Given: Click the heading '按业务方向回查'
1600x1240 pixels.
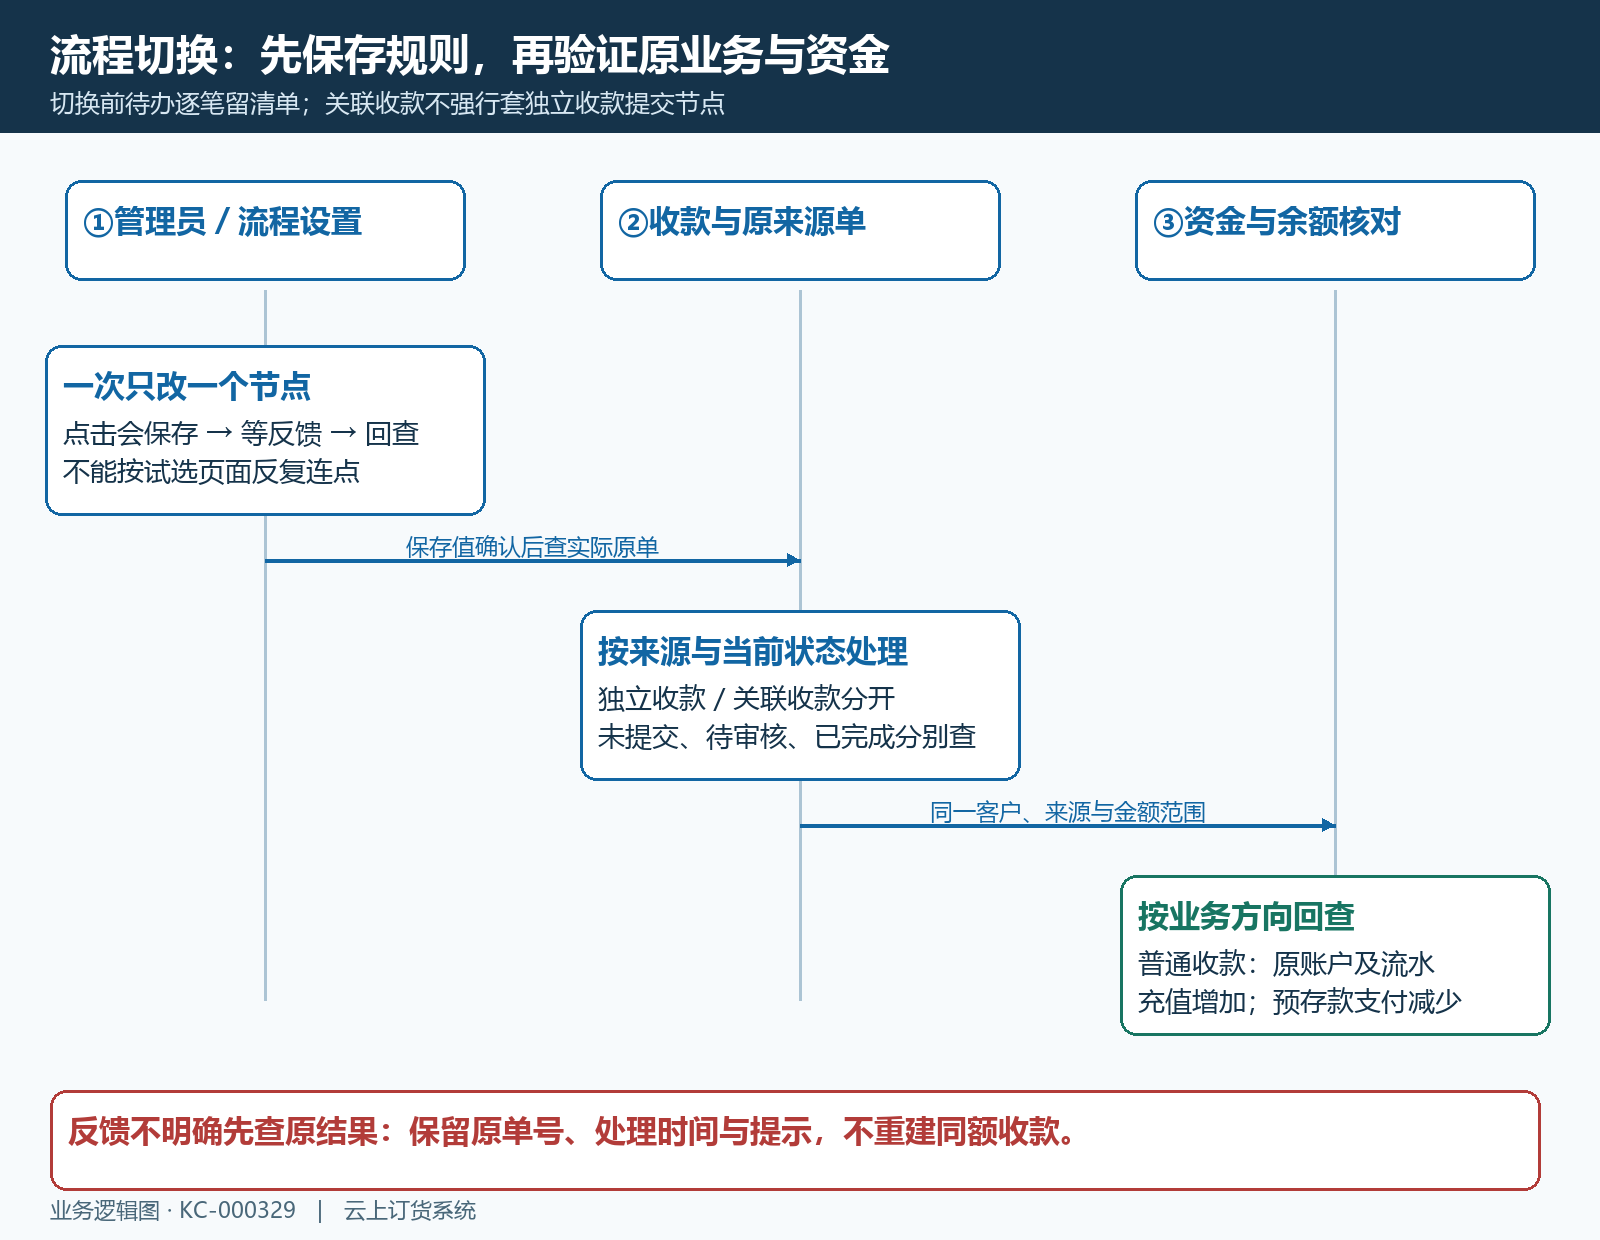Looking at the screenshot, I should (x=1246, y=916).
